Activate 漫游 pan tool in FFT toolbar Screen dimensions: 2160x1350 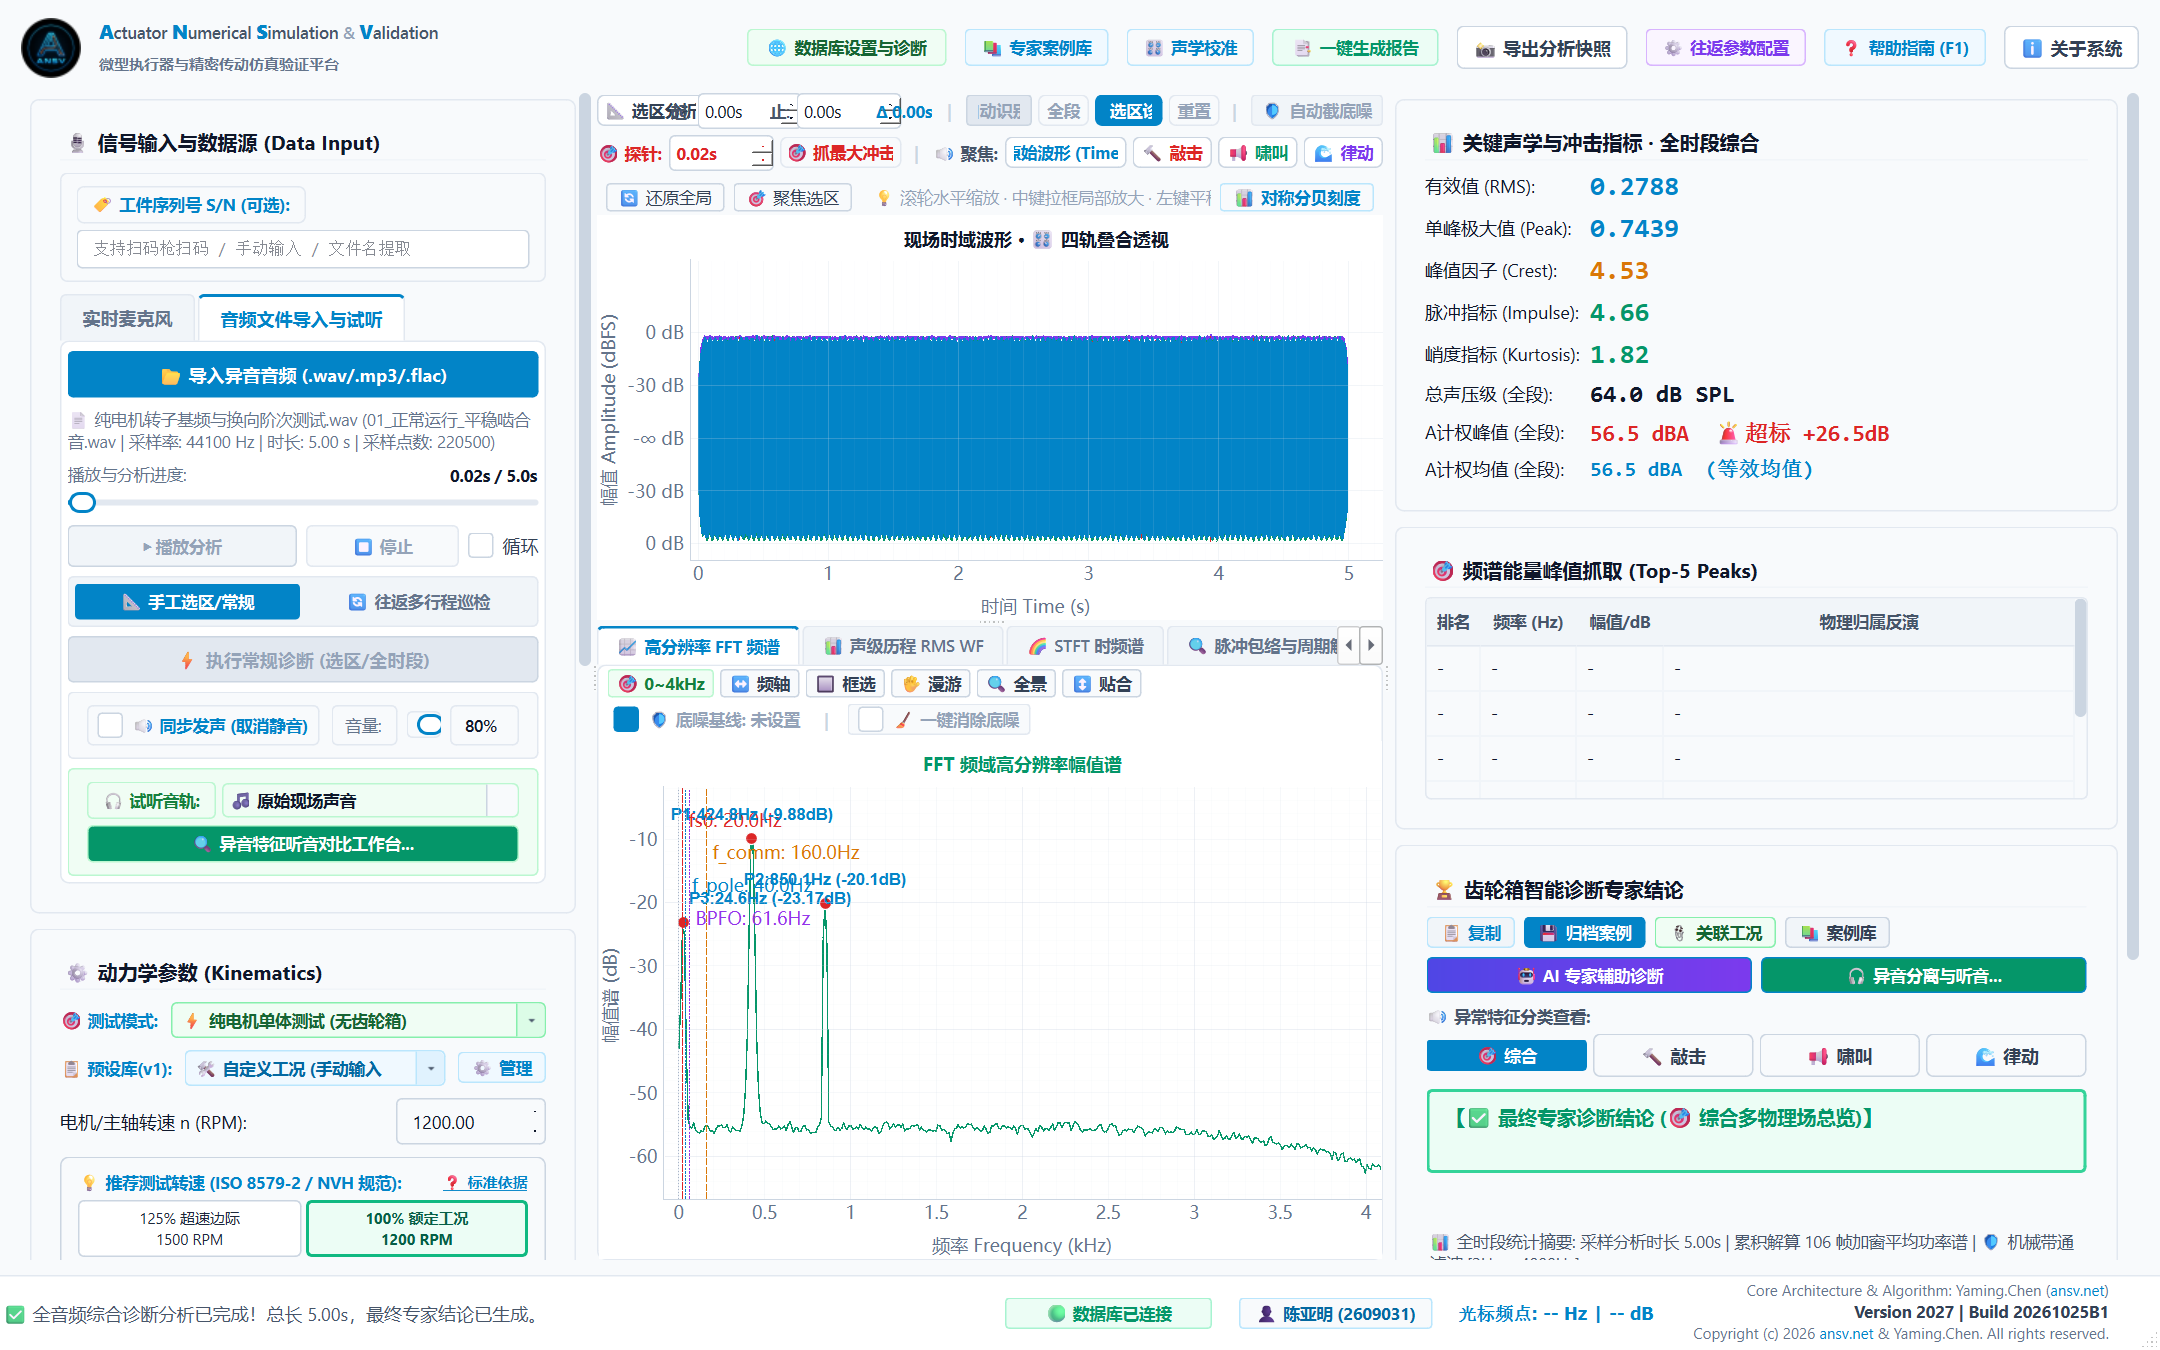click(x=932, y=684)
